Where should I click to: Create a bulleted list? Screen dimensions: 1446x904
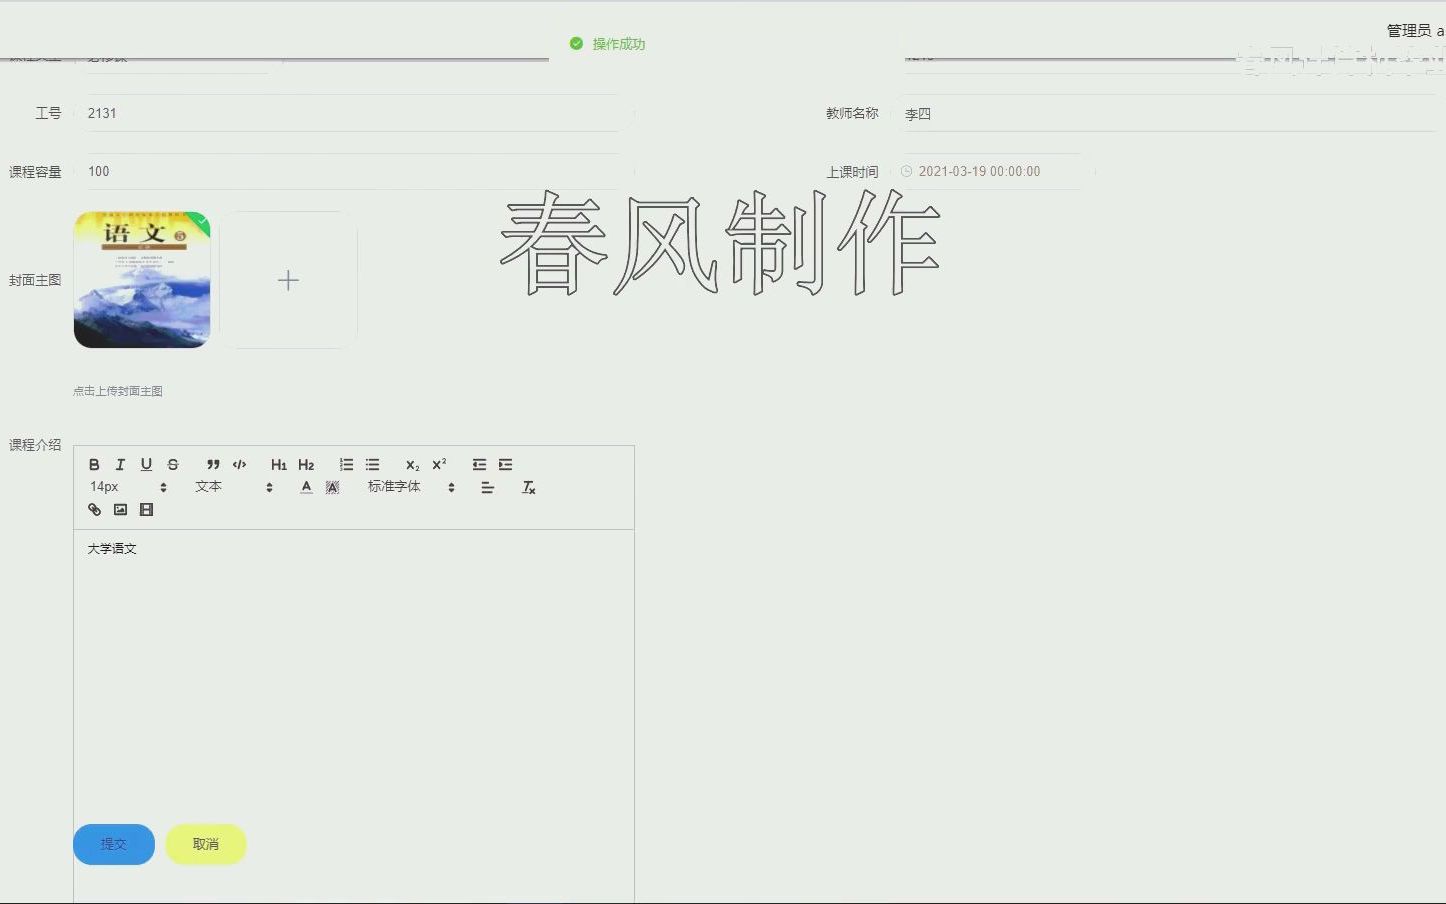point(372,464)
